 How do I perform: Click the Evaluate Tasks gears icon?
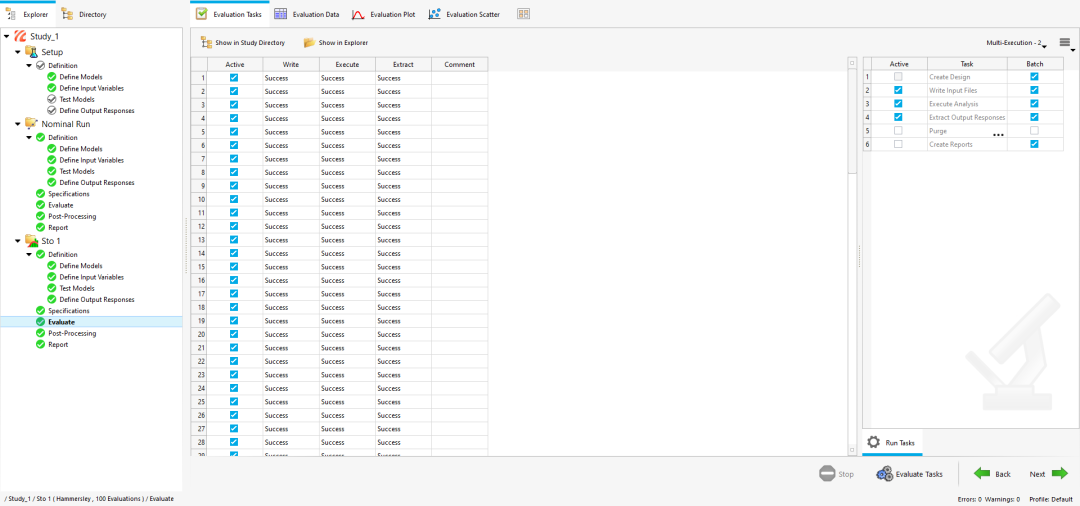point(884,474)
